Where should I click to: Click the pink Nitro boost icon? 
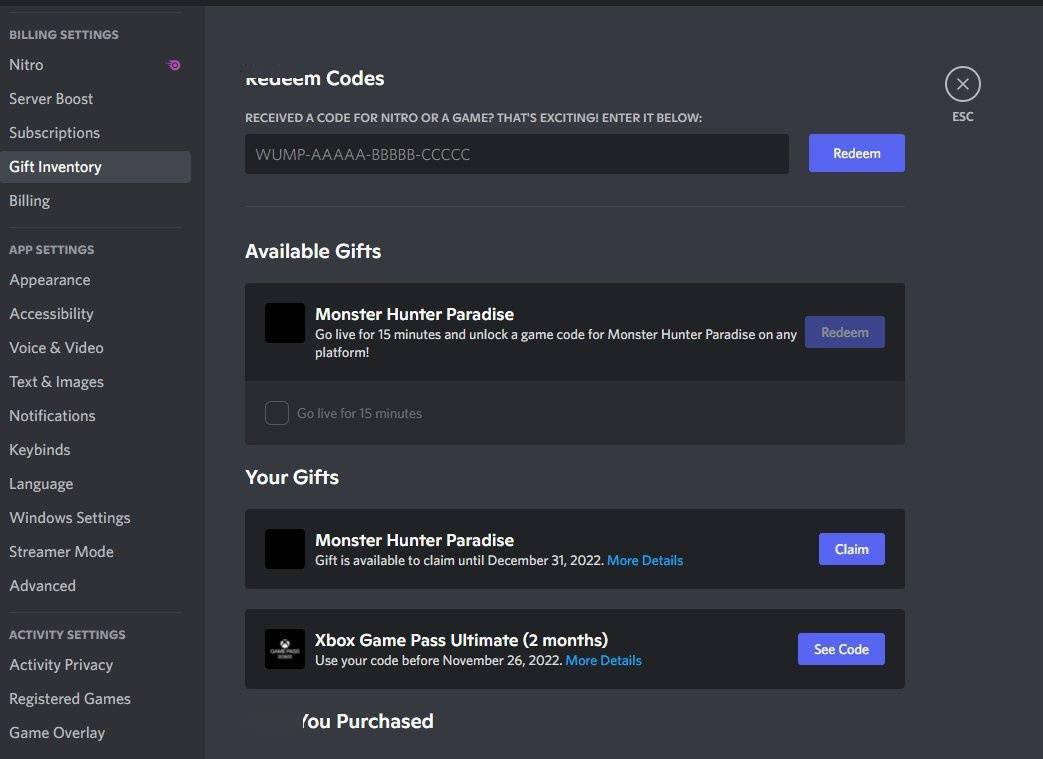173,64
